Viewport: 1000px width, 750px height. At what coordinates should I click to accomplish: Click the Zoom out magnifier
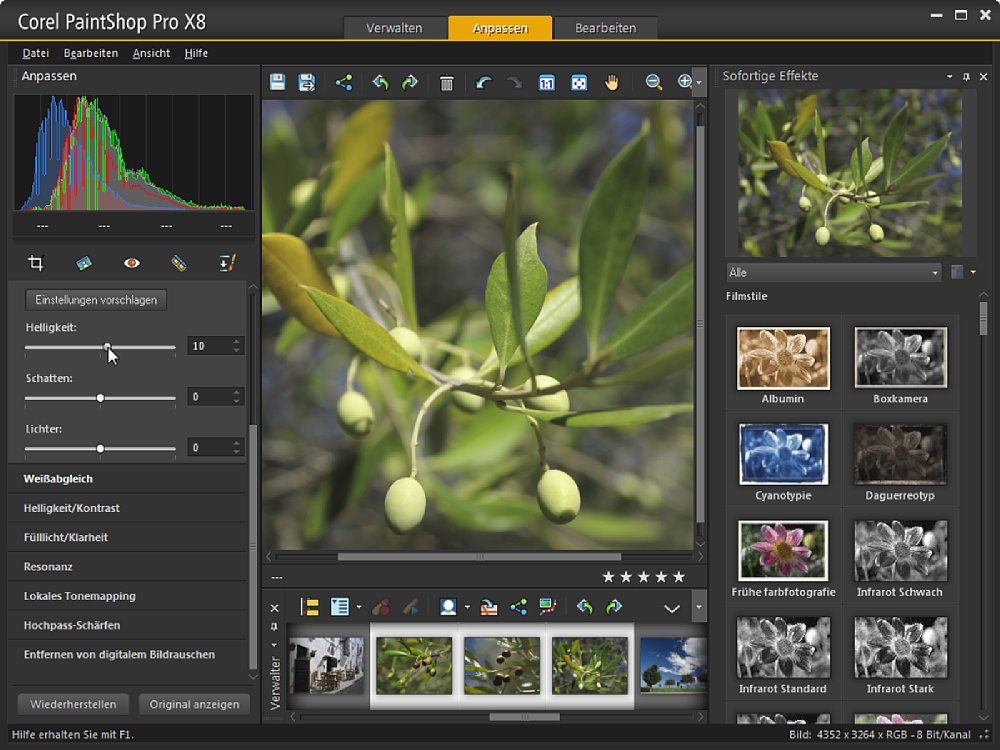coord(653,82)
